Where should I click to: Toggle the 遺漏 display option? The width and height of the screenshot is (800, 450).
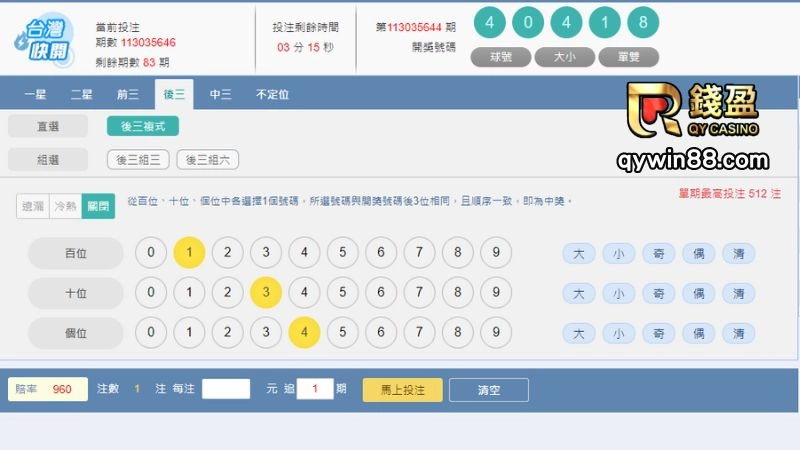(33, 205)
